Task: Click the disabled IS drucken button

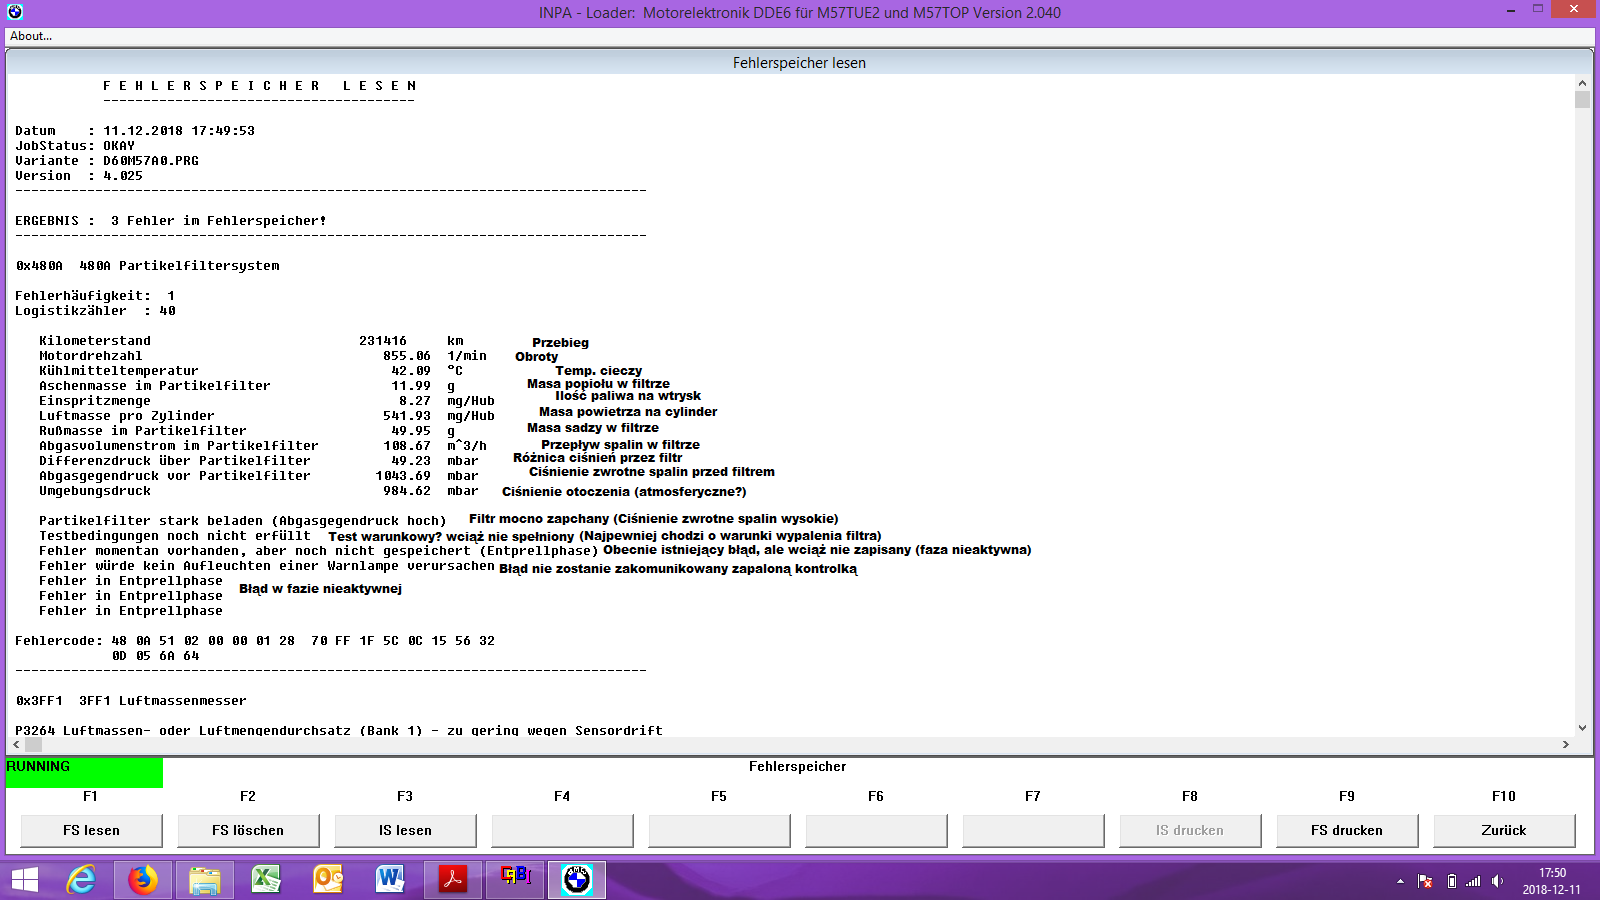Action: 1190,830
